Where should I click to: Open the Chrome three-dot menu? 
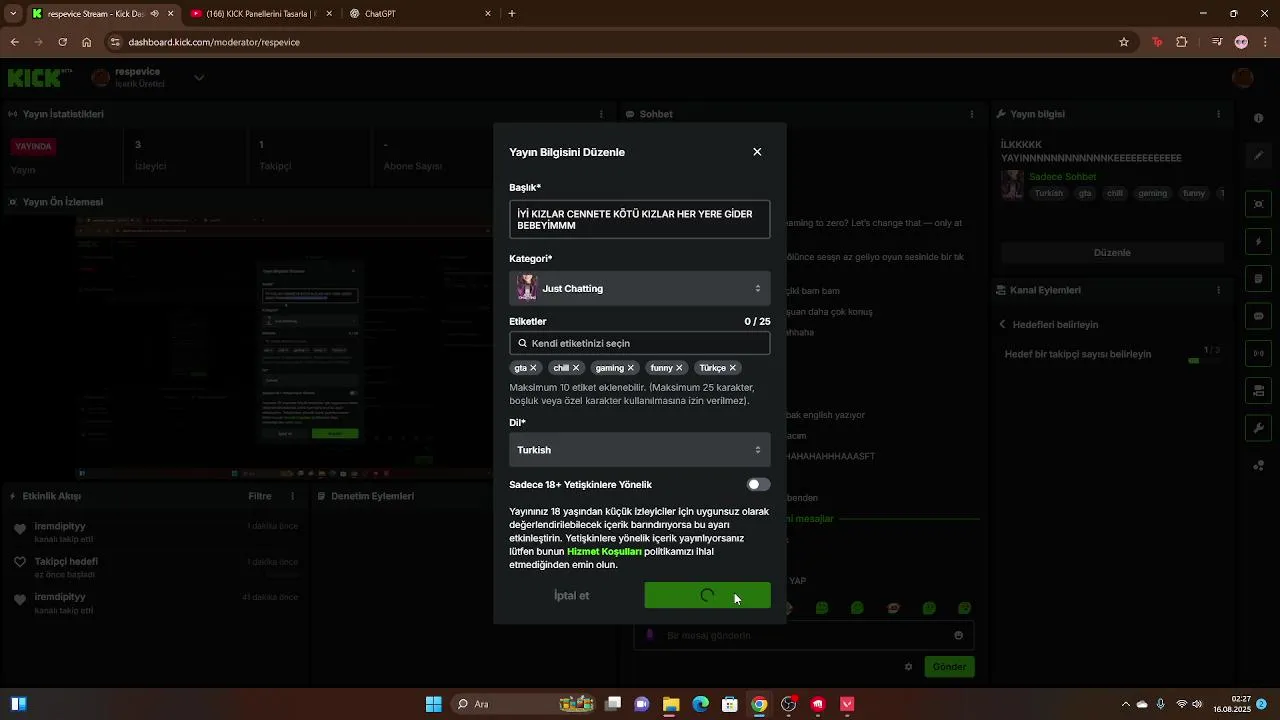tap(1265, 42)
